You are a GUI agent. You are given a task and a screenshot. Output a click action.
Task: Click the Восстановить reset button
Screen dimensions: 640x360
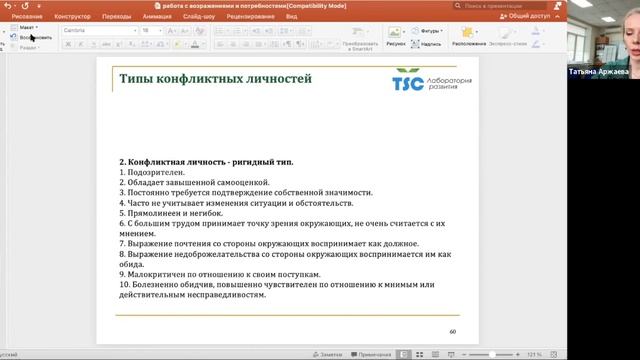click(31, 37)
